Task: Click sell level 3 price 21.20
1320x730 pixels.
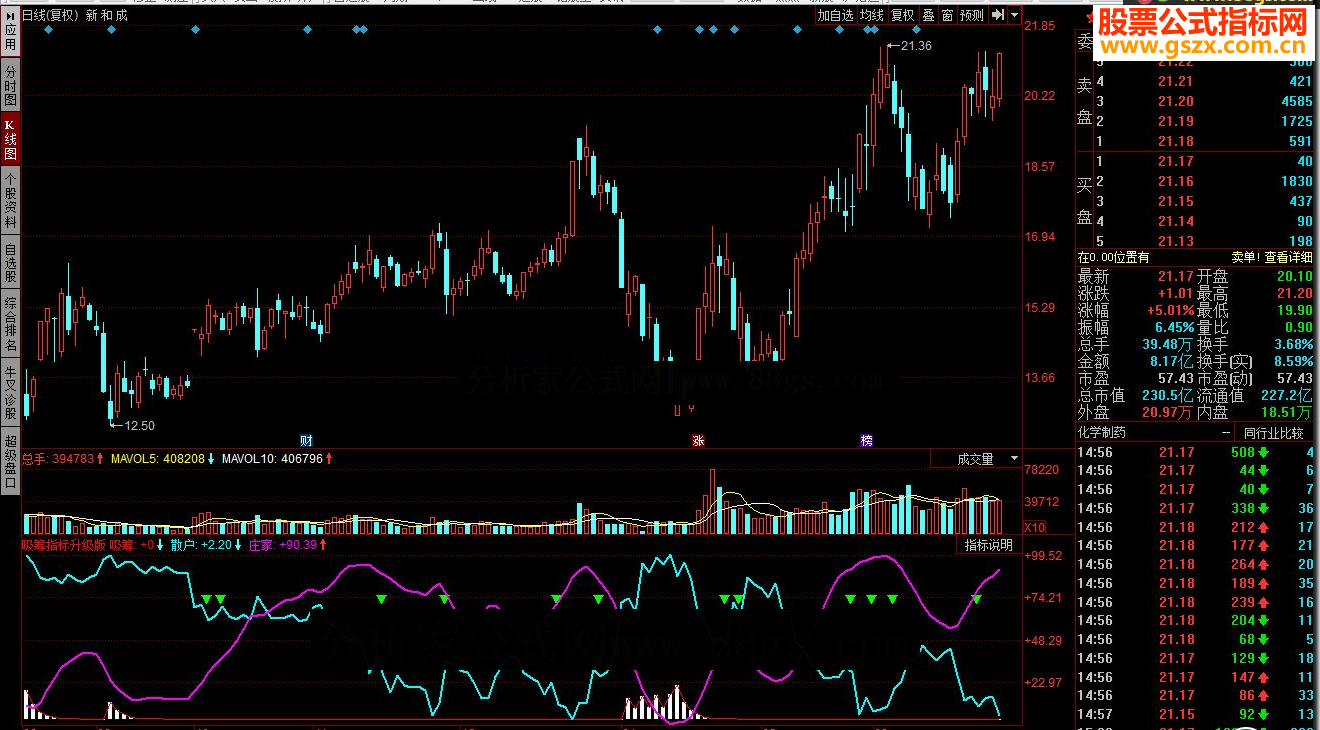Action: (1175, 101)
